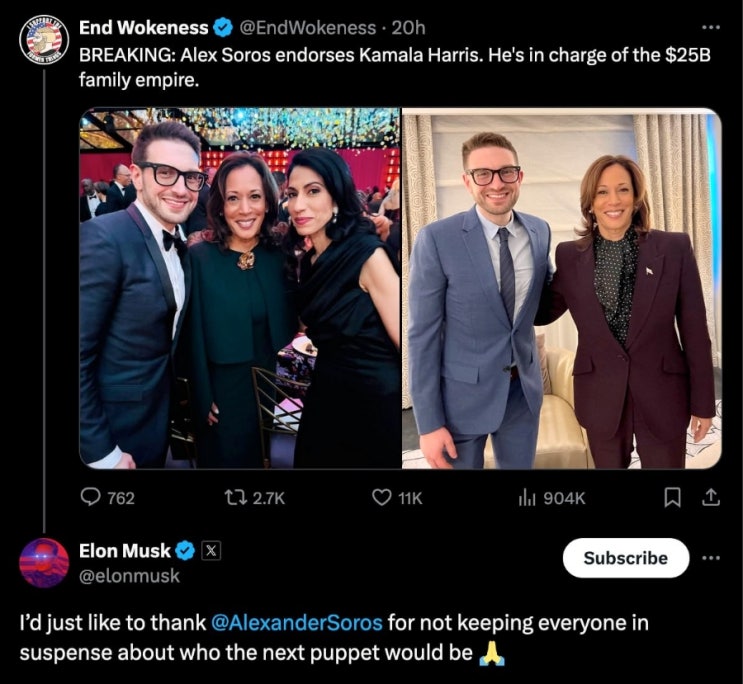Bookmark the End Wokeness post
The height and width of the screenshot is (684, 743).
pyautogui.click(x=673, y=497)
